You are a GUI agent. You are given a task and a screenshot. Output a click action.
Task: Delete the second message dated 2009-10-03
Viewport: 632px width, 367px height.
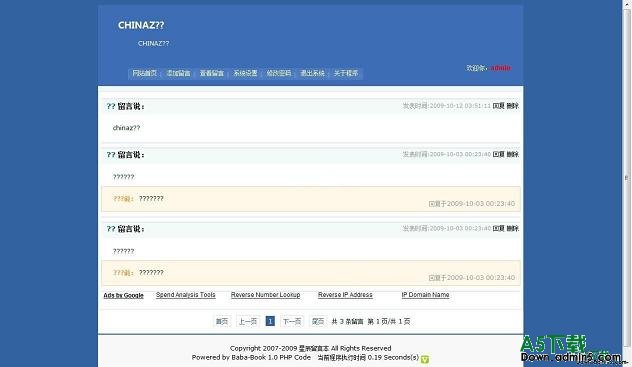pos(513,154)
